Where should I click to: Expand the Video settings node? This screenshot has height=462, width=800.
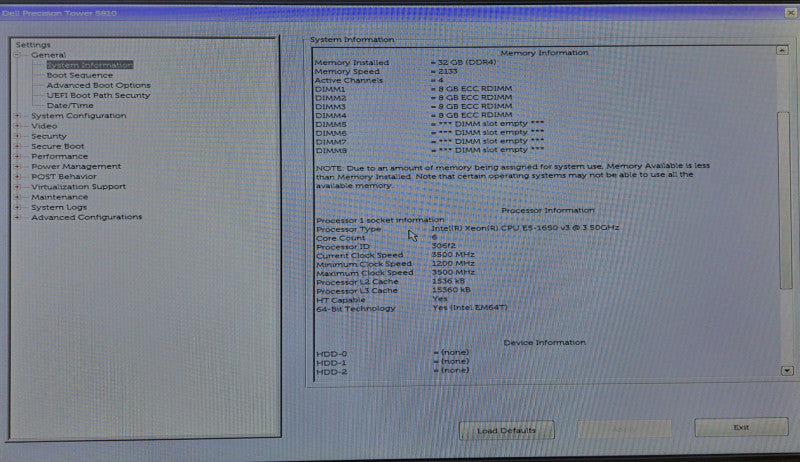coord(17,126)
